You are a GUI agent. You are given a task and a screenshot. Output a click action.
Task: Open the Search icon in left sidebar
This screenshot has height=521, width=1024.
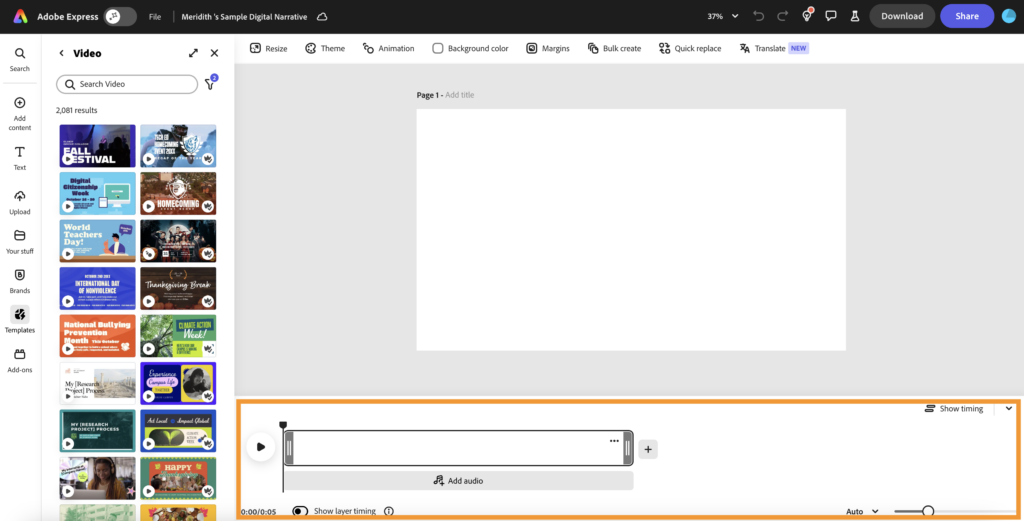(19, 53)
